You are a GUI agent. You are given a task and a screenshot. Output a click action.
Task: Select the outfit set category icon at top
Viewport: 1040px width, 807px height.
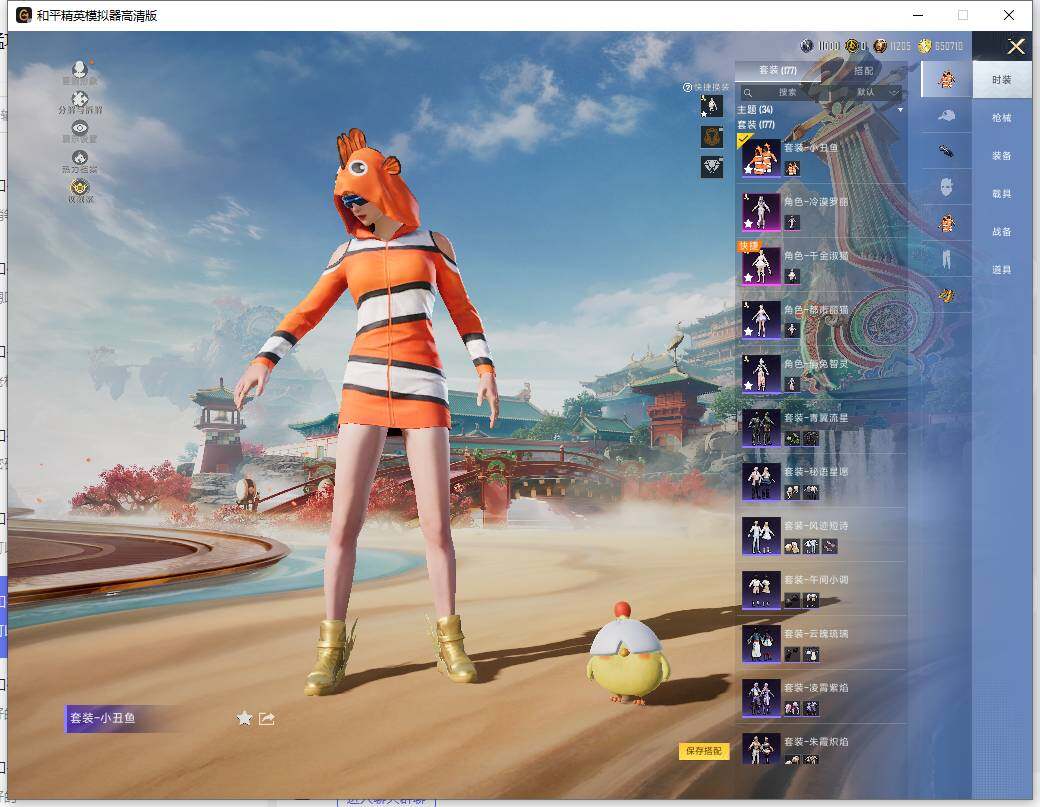pyautogui.click(x=946, y=80)
